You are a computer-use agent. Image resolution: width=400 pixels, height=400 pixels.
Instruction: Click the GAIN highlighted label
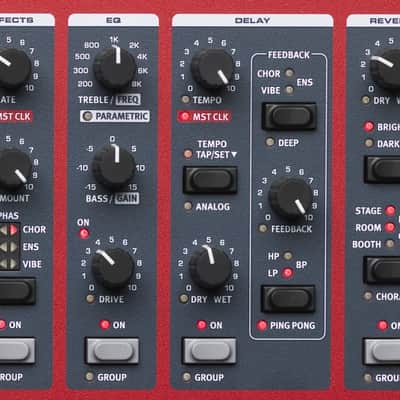pyautogui.click(x=127, y=198)
